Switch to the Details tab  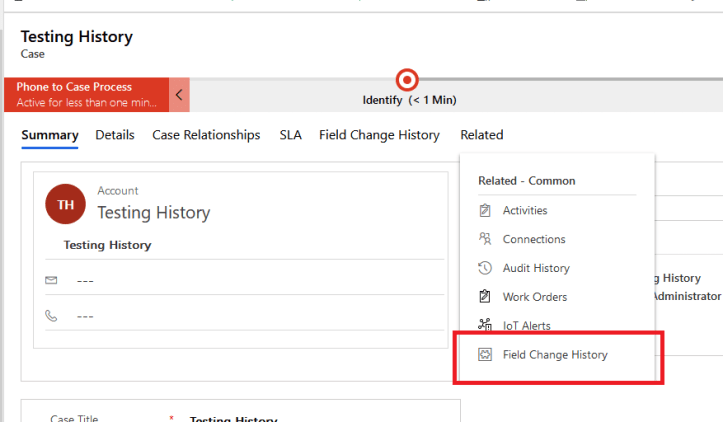click(x=115, y=135)
